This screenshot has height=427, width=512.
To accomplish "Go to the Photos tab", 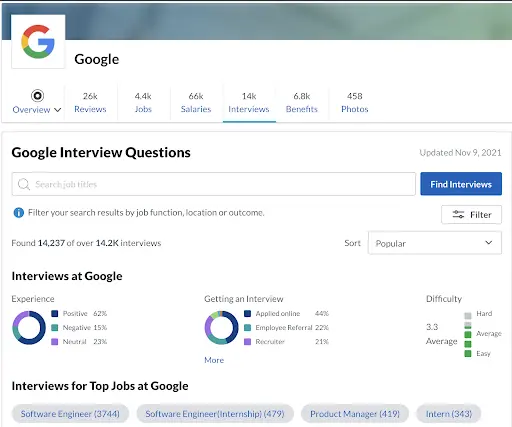I will tap(355, 103).
